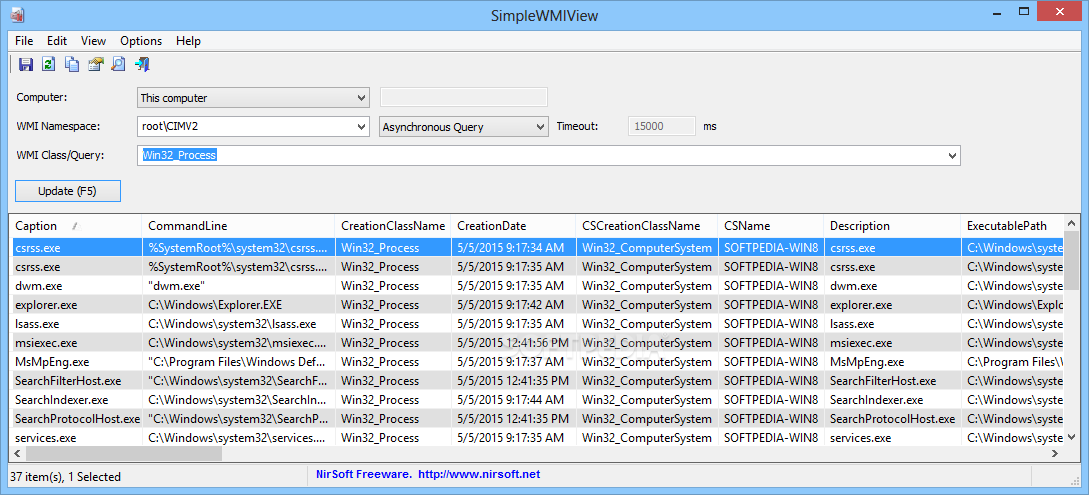Select the SearchFilterHost.exe row caption
1089x495 pixels.
point(67,381)
